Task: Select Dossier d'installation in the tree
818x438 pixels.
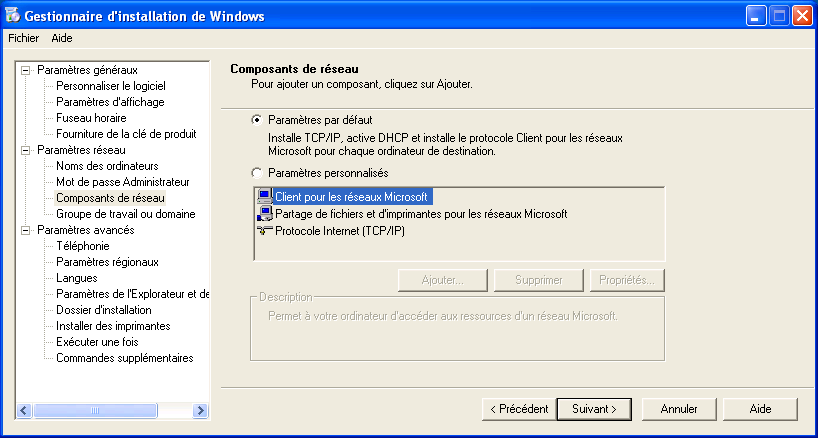Action: pyautogui.click(x=104, y=310)
